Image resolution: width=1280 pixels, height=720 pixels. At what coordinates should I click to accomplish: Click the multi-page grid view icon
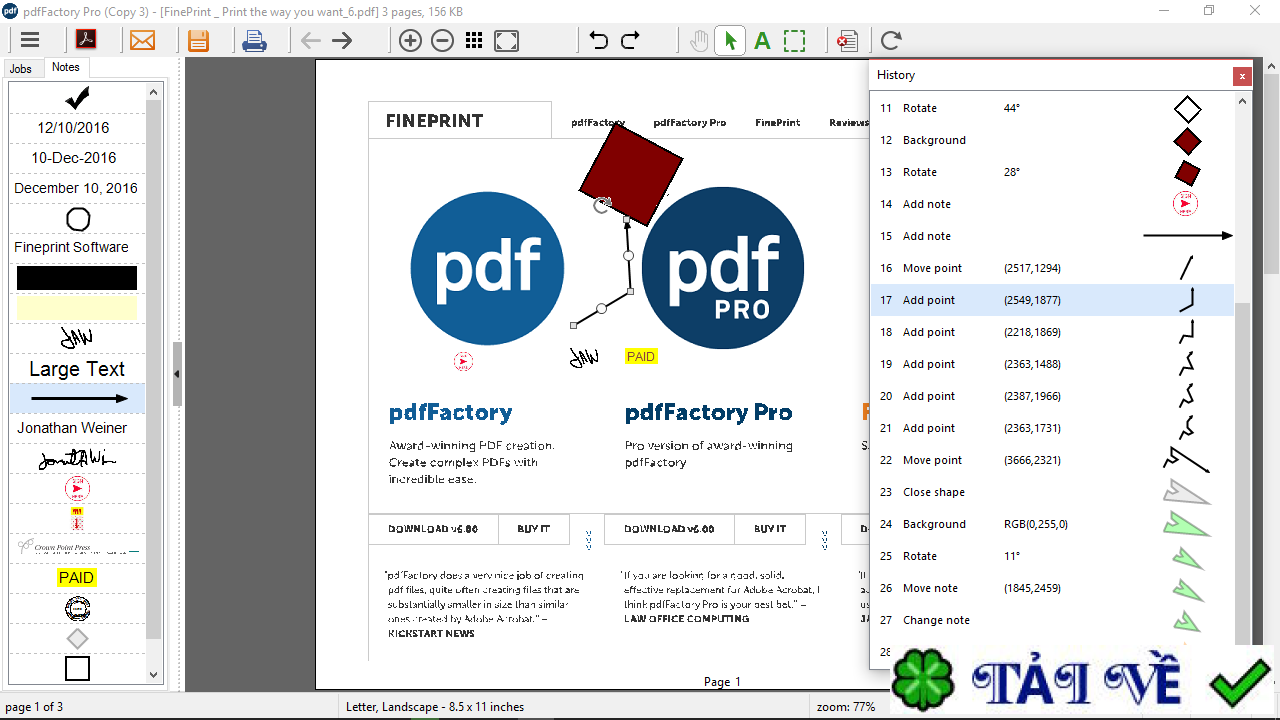pyautogui.click(x=474, y=41)
